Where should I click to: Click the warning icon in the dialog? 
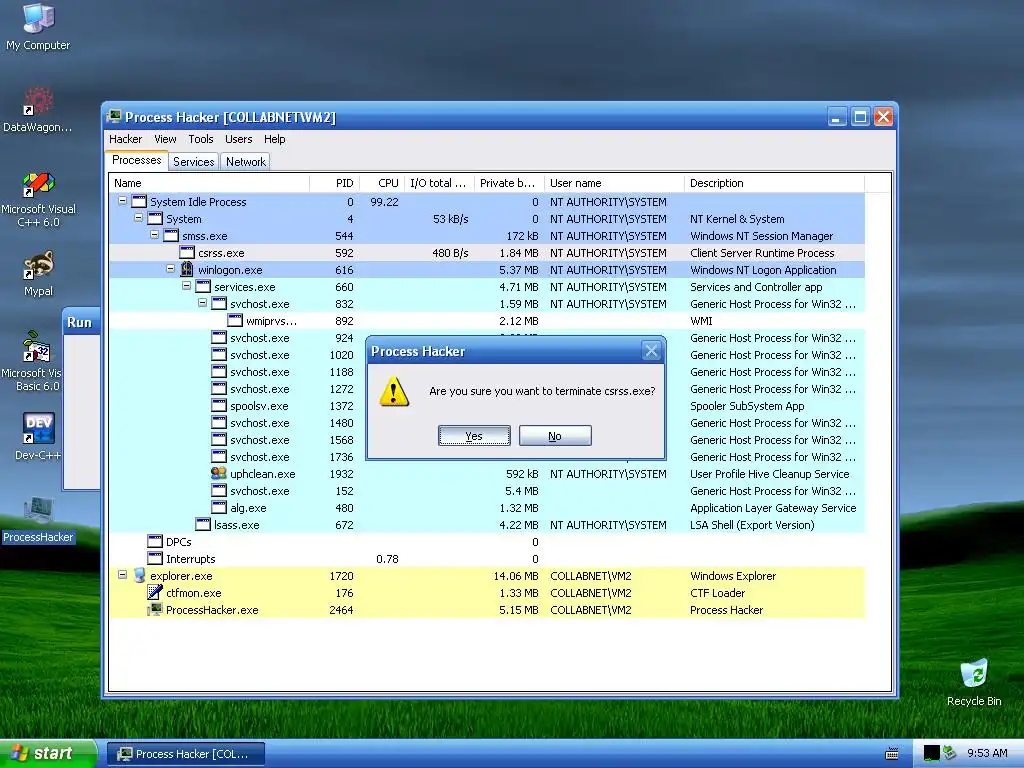point(394,392)
